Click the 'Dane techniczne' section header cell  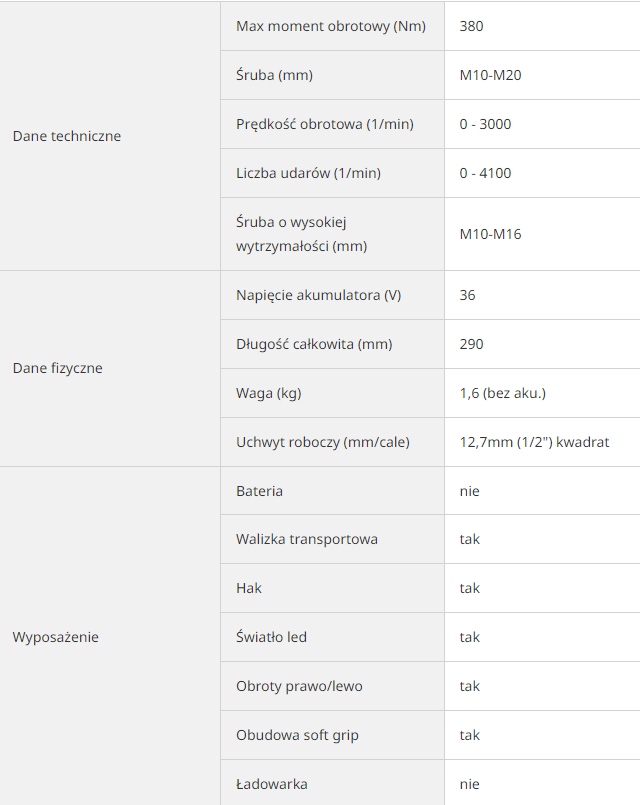[x=67, y=136]
